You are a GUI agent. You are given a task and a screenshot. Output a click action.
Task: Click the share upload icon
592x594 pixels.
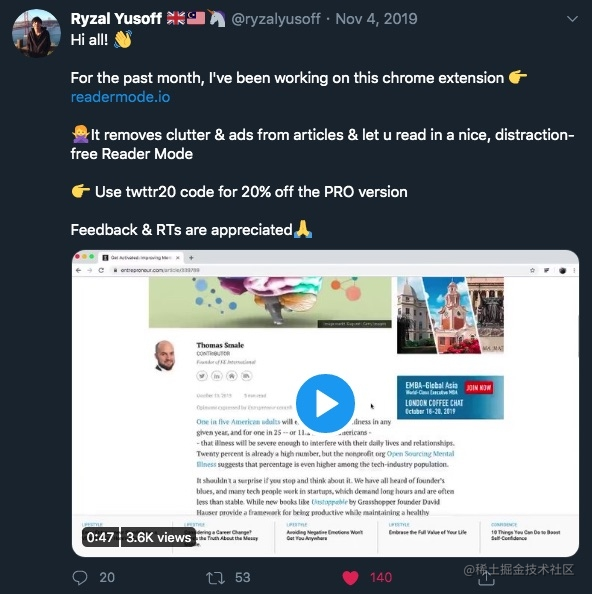[x=486, y=577]
